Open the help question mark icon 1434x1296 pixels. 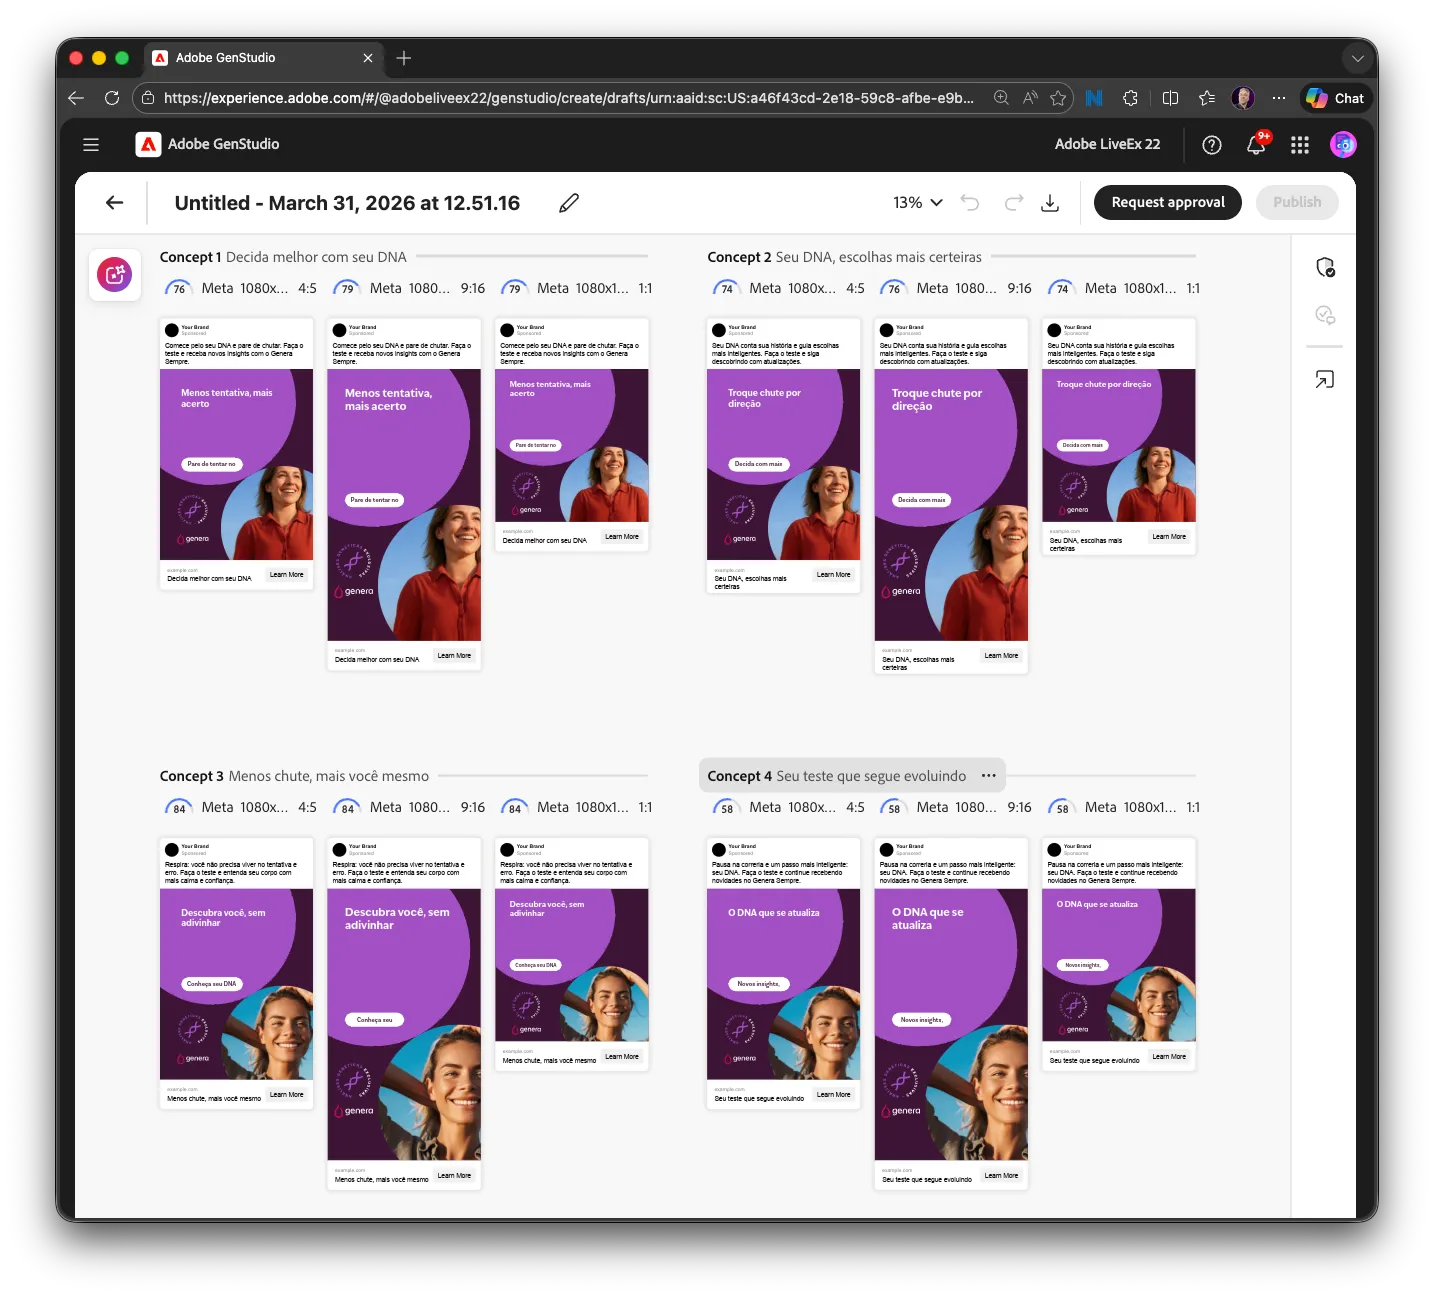(1212, 145)
